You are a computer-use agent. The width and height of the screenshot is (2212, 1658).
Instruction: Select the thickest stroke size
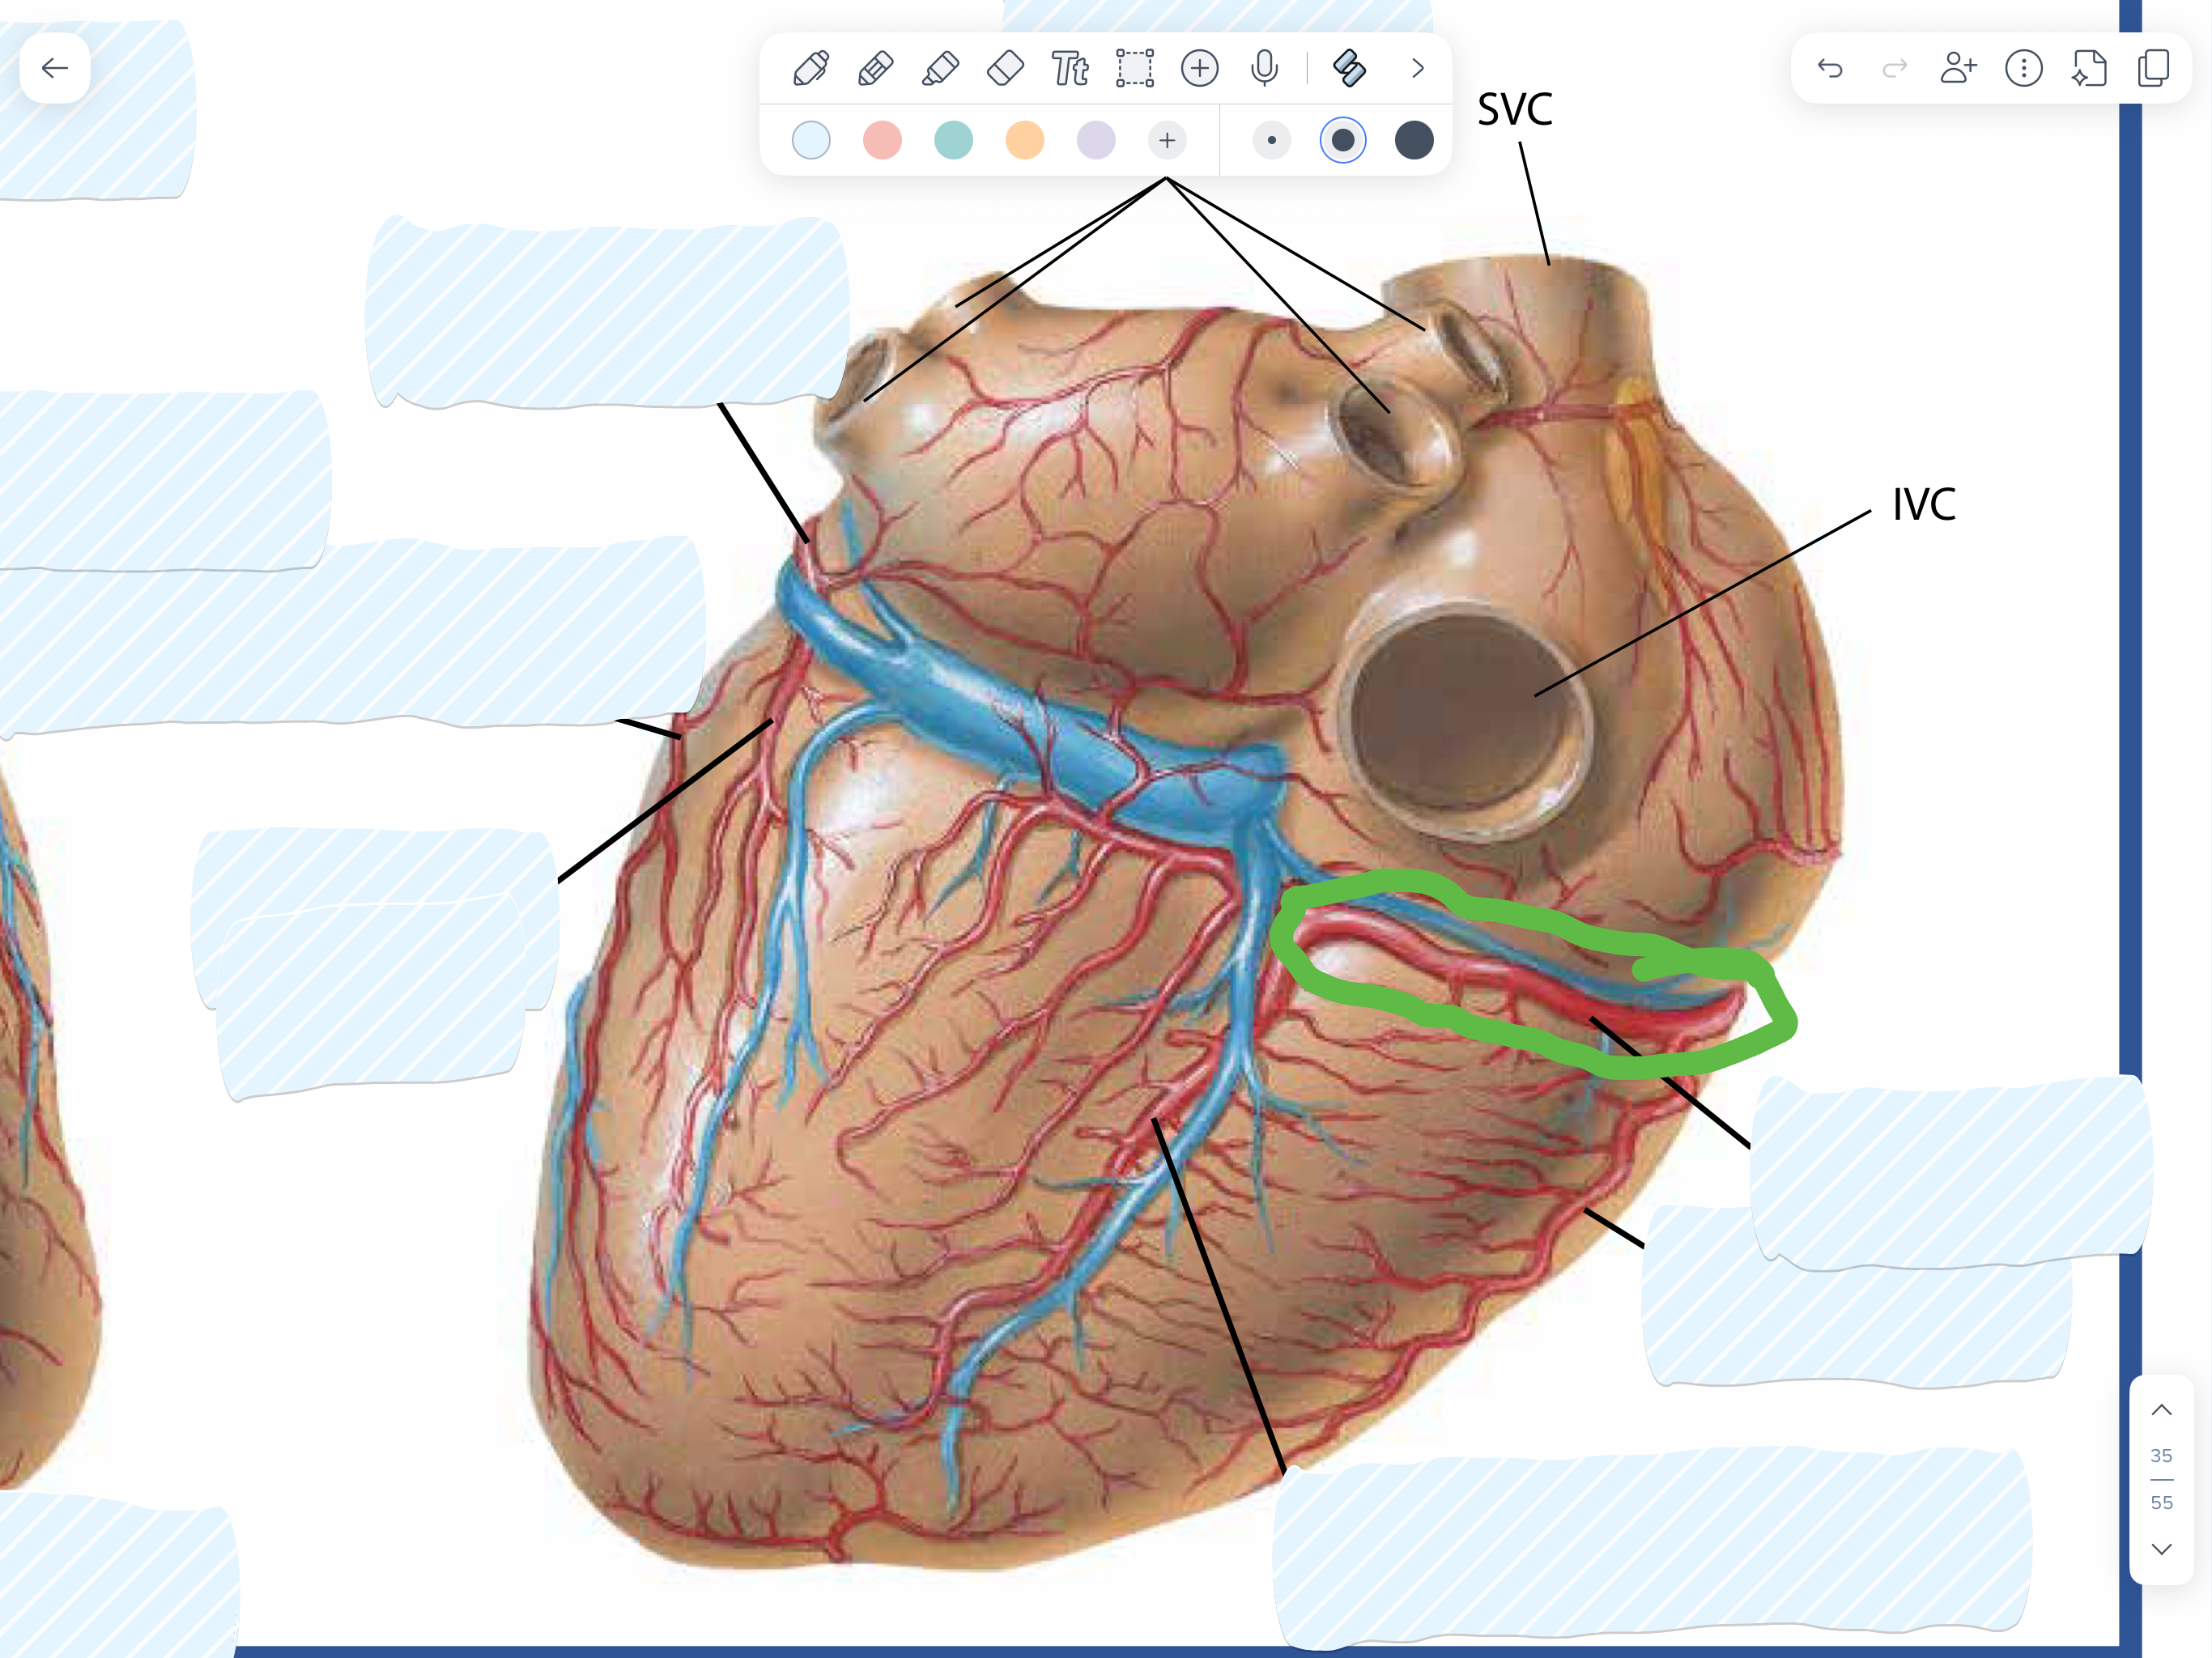[x=1414, y=140]
